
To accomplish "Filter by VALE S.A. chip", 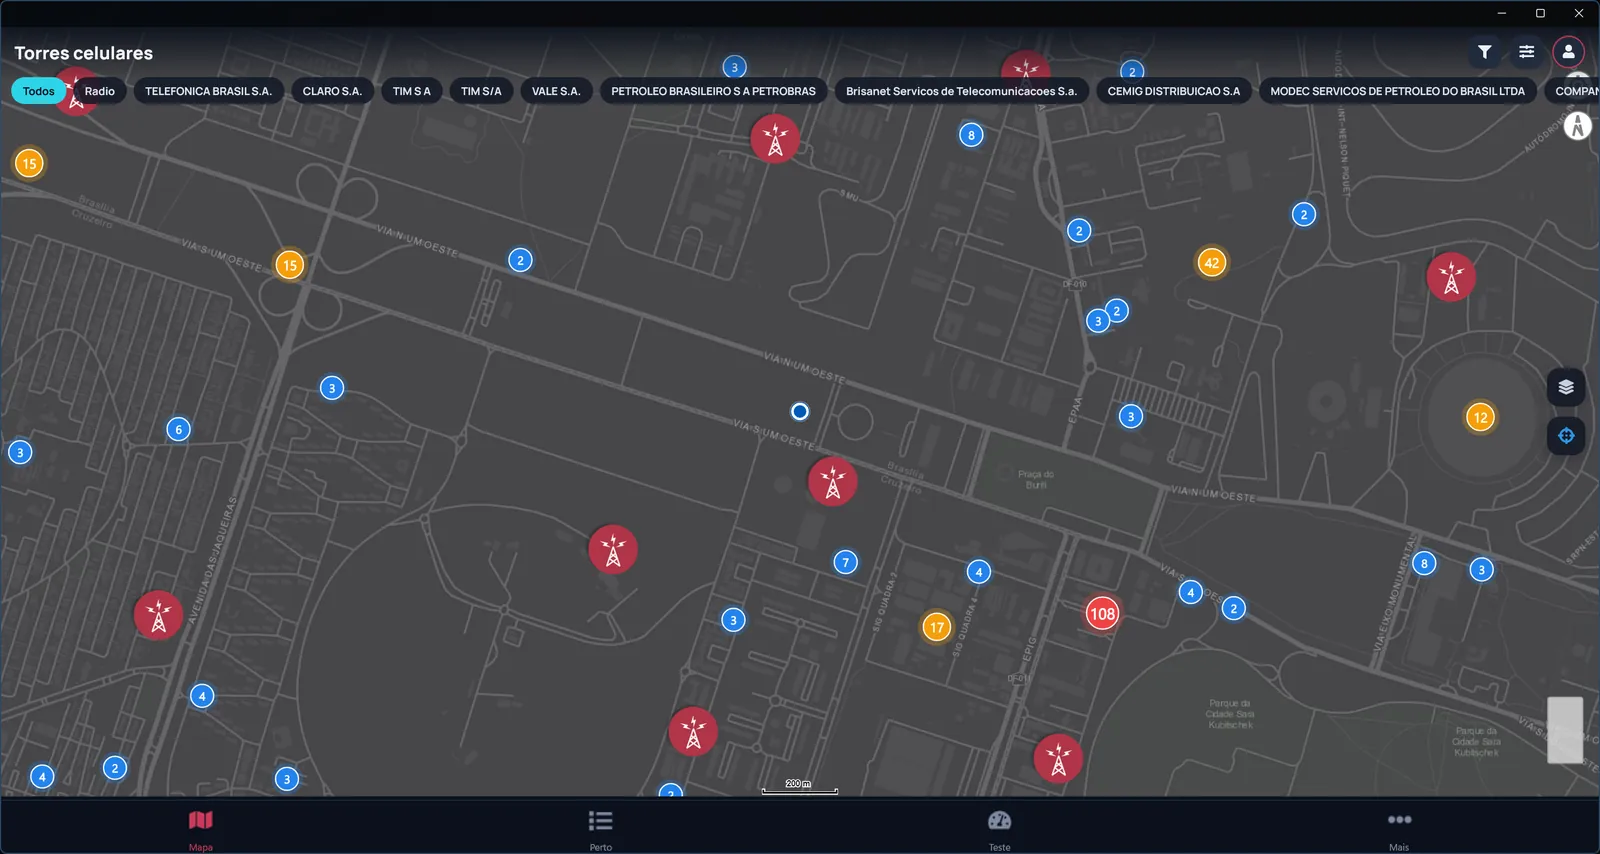I will 556,91.
